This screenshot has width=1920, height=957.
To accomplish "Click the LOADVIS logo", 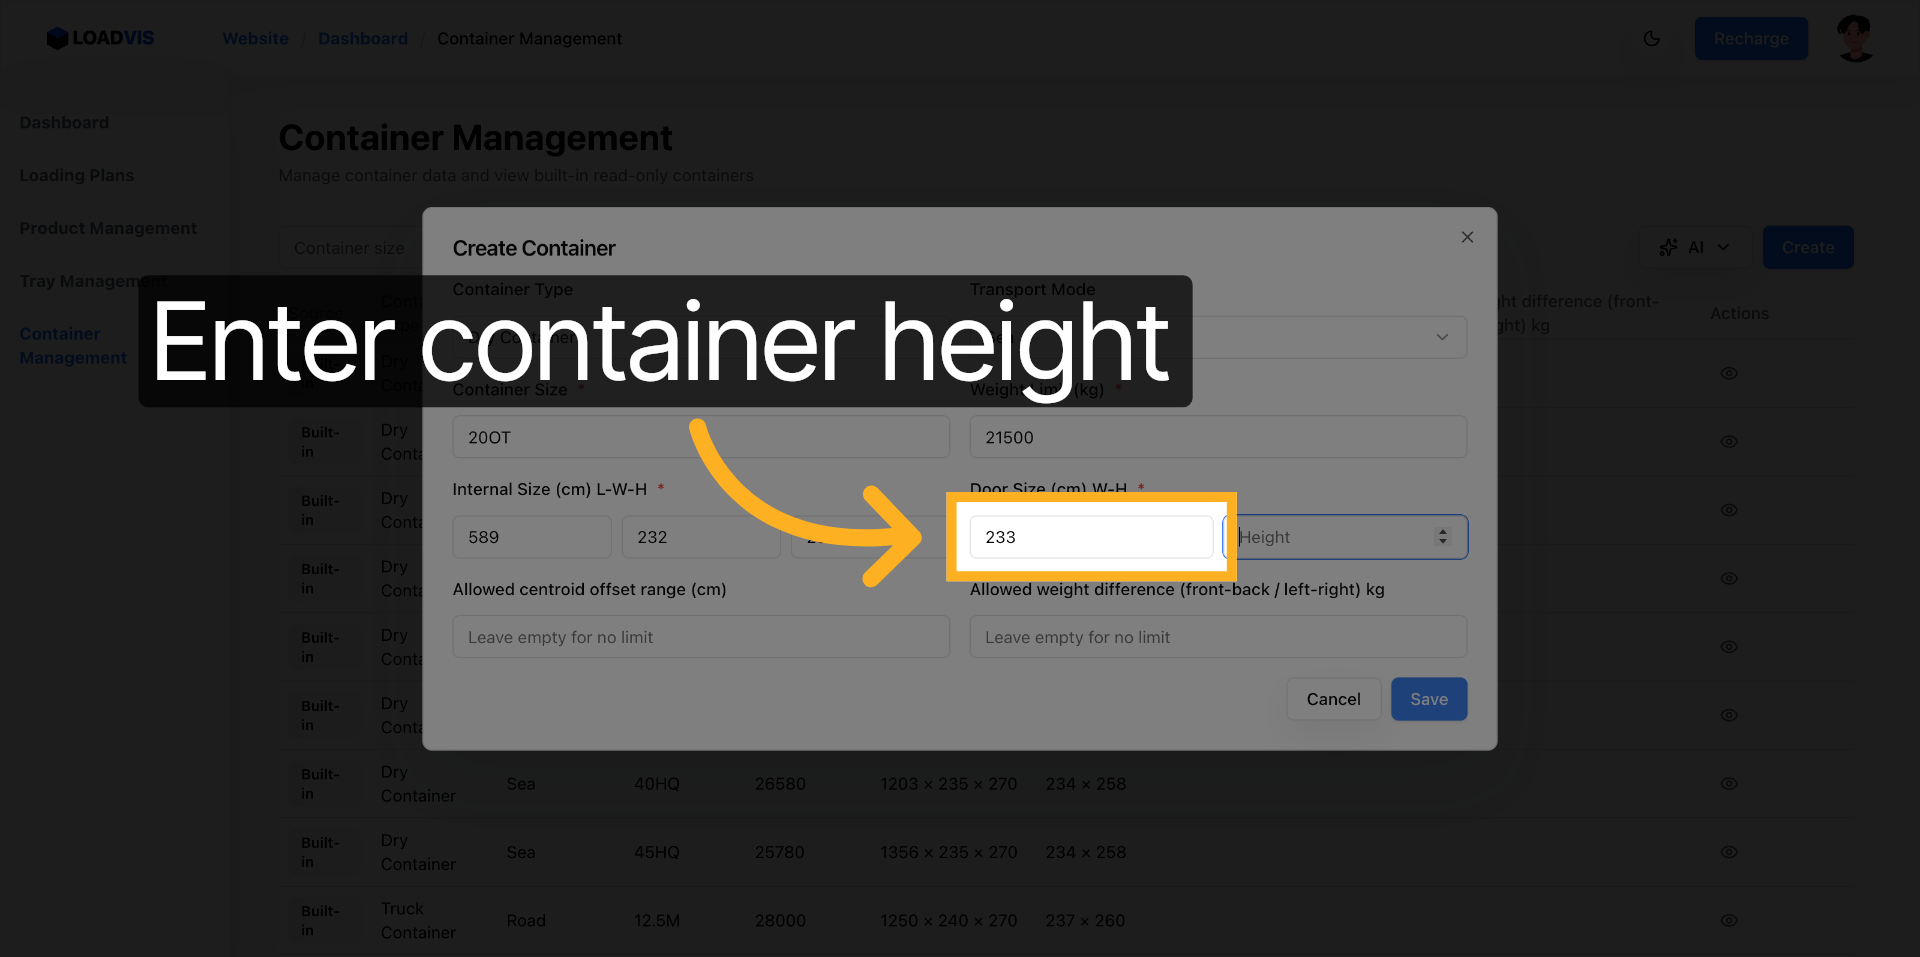I will (x=101, y=38).
